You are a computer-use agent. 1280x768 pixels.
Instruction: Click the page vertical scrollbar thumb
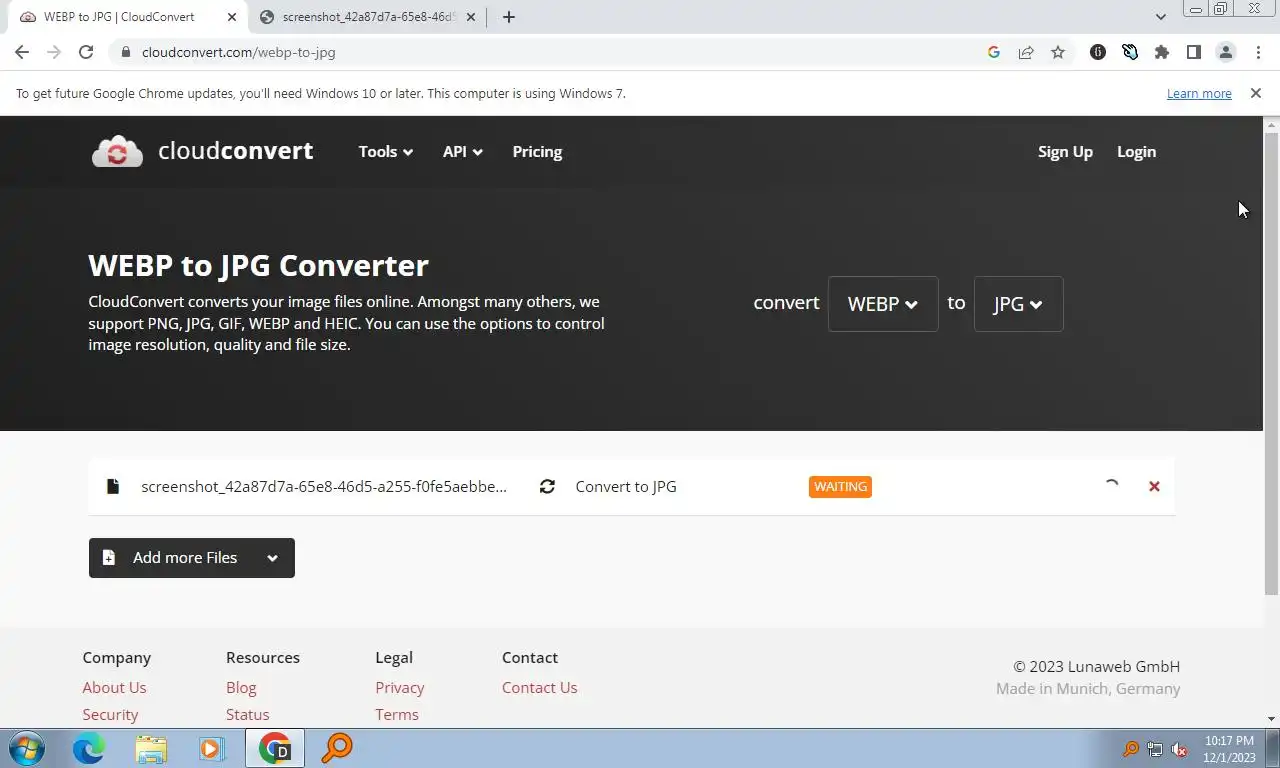pos(1271,364)
